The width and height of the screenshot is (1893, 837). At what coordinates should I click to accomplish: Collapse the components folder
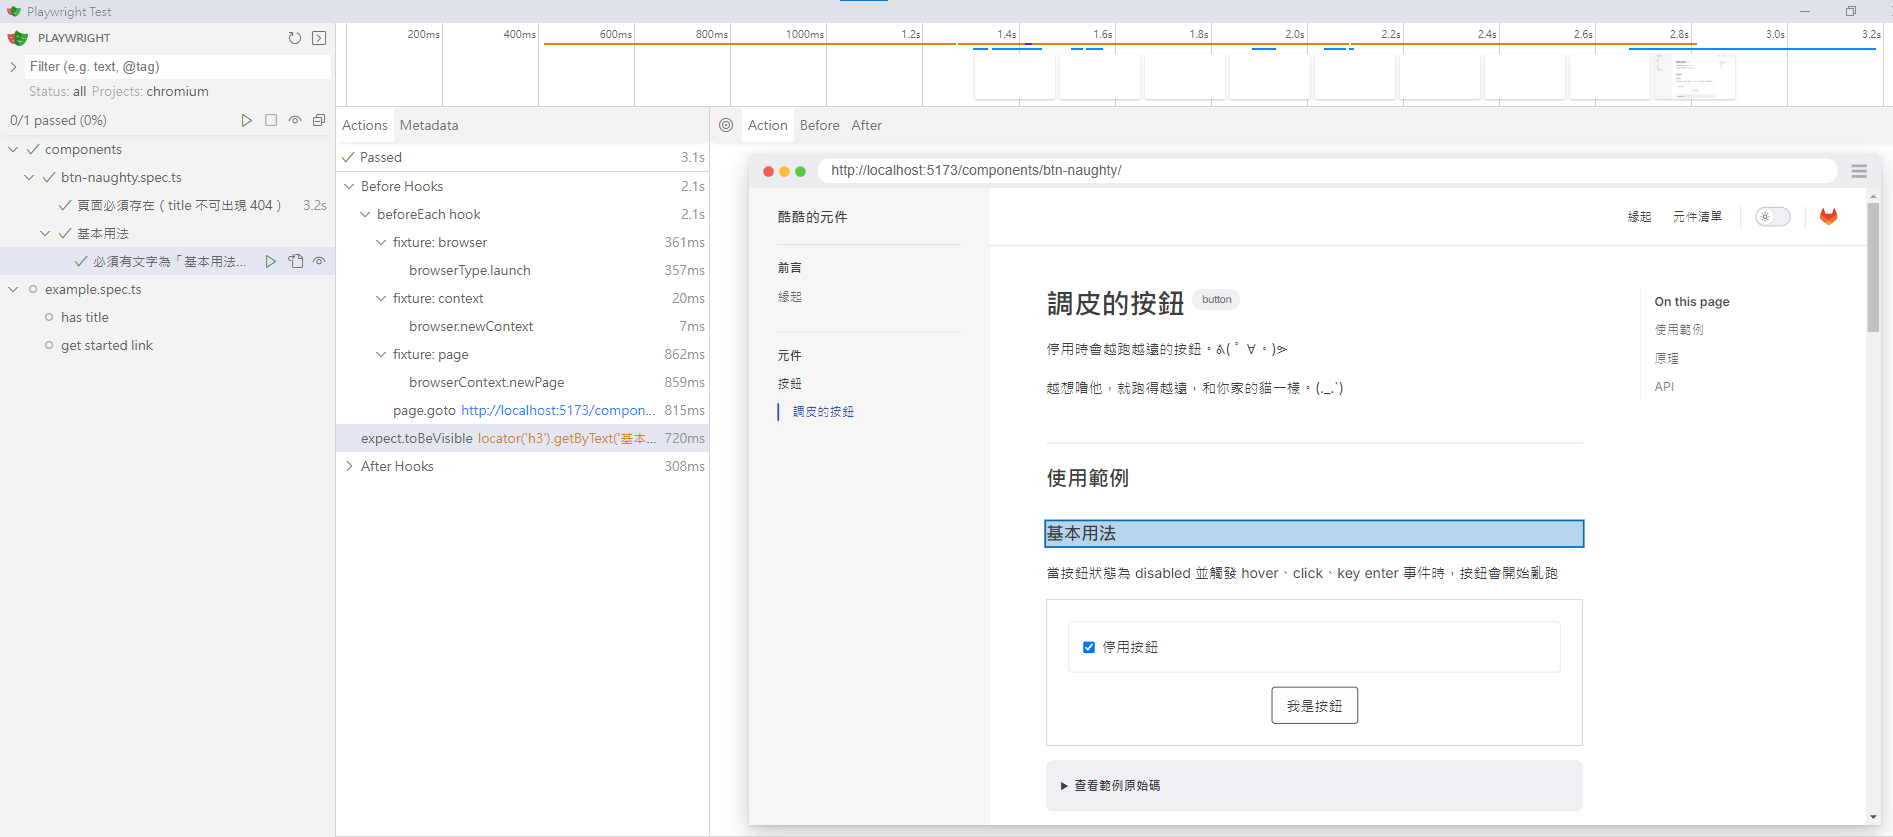pos(13,149)
